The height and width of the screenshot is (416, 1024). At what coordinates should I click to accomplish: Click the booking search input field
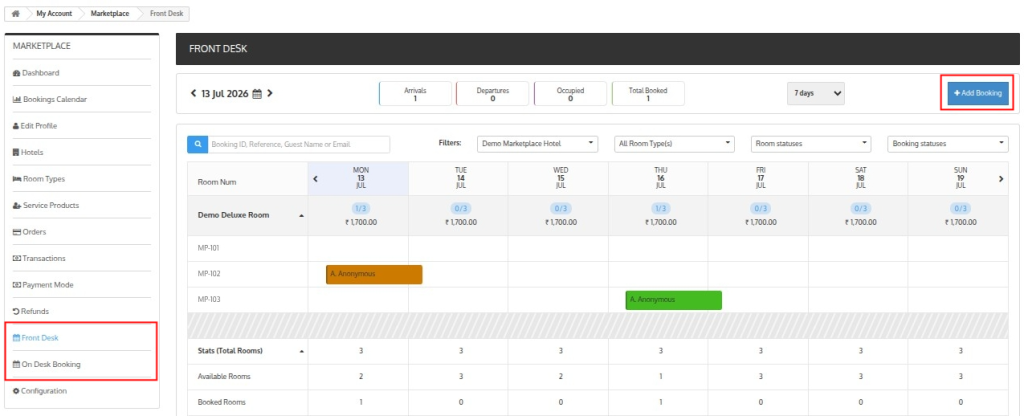tap(298, 144)
